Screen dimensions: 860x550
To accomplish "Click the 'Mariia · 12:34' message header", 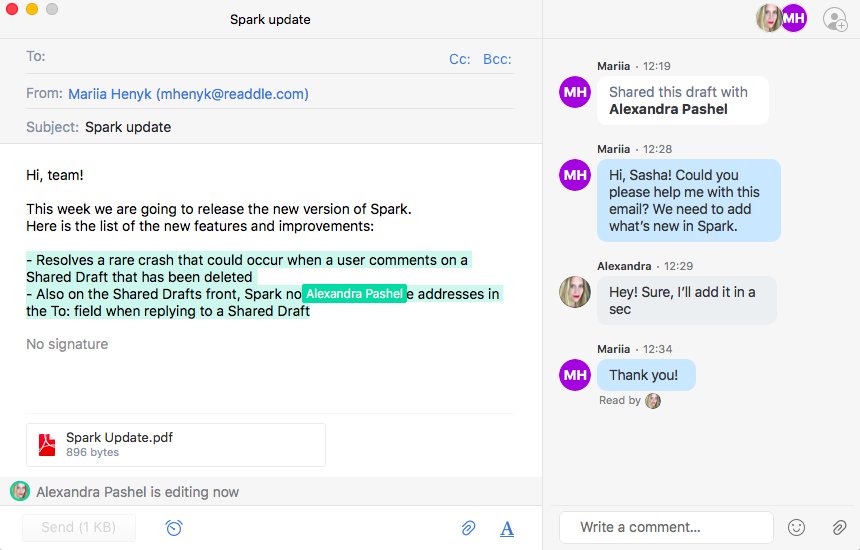I will tap(635, 349).
